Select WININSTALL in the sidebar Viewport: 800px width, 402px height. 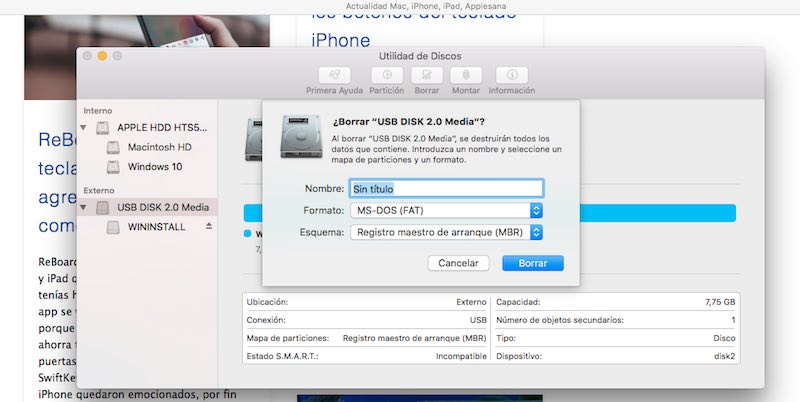pos(157,227)
